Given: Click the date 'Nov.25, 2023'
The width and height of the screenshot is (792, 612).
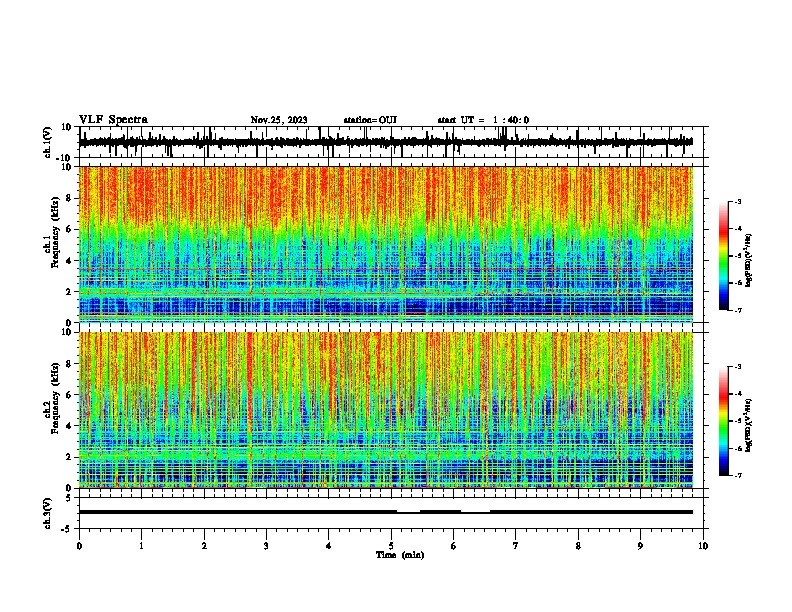Looking at the screenshot, I should 279,120.
